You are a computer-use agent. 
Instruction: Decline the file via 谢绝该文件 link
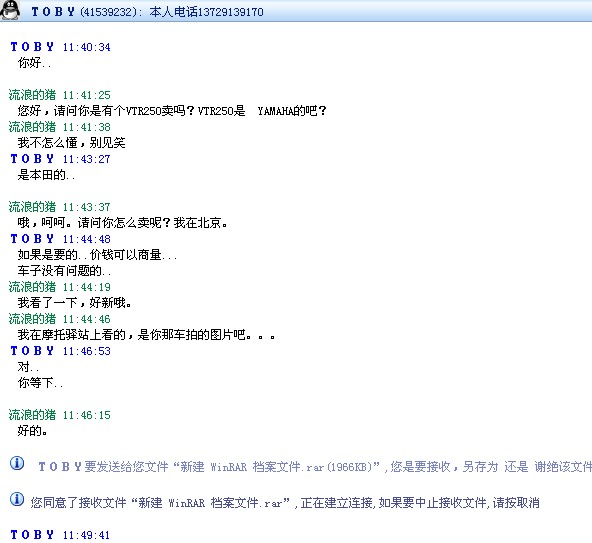click(563, 467)
